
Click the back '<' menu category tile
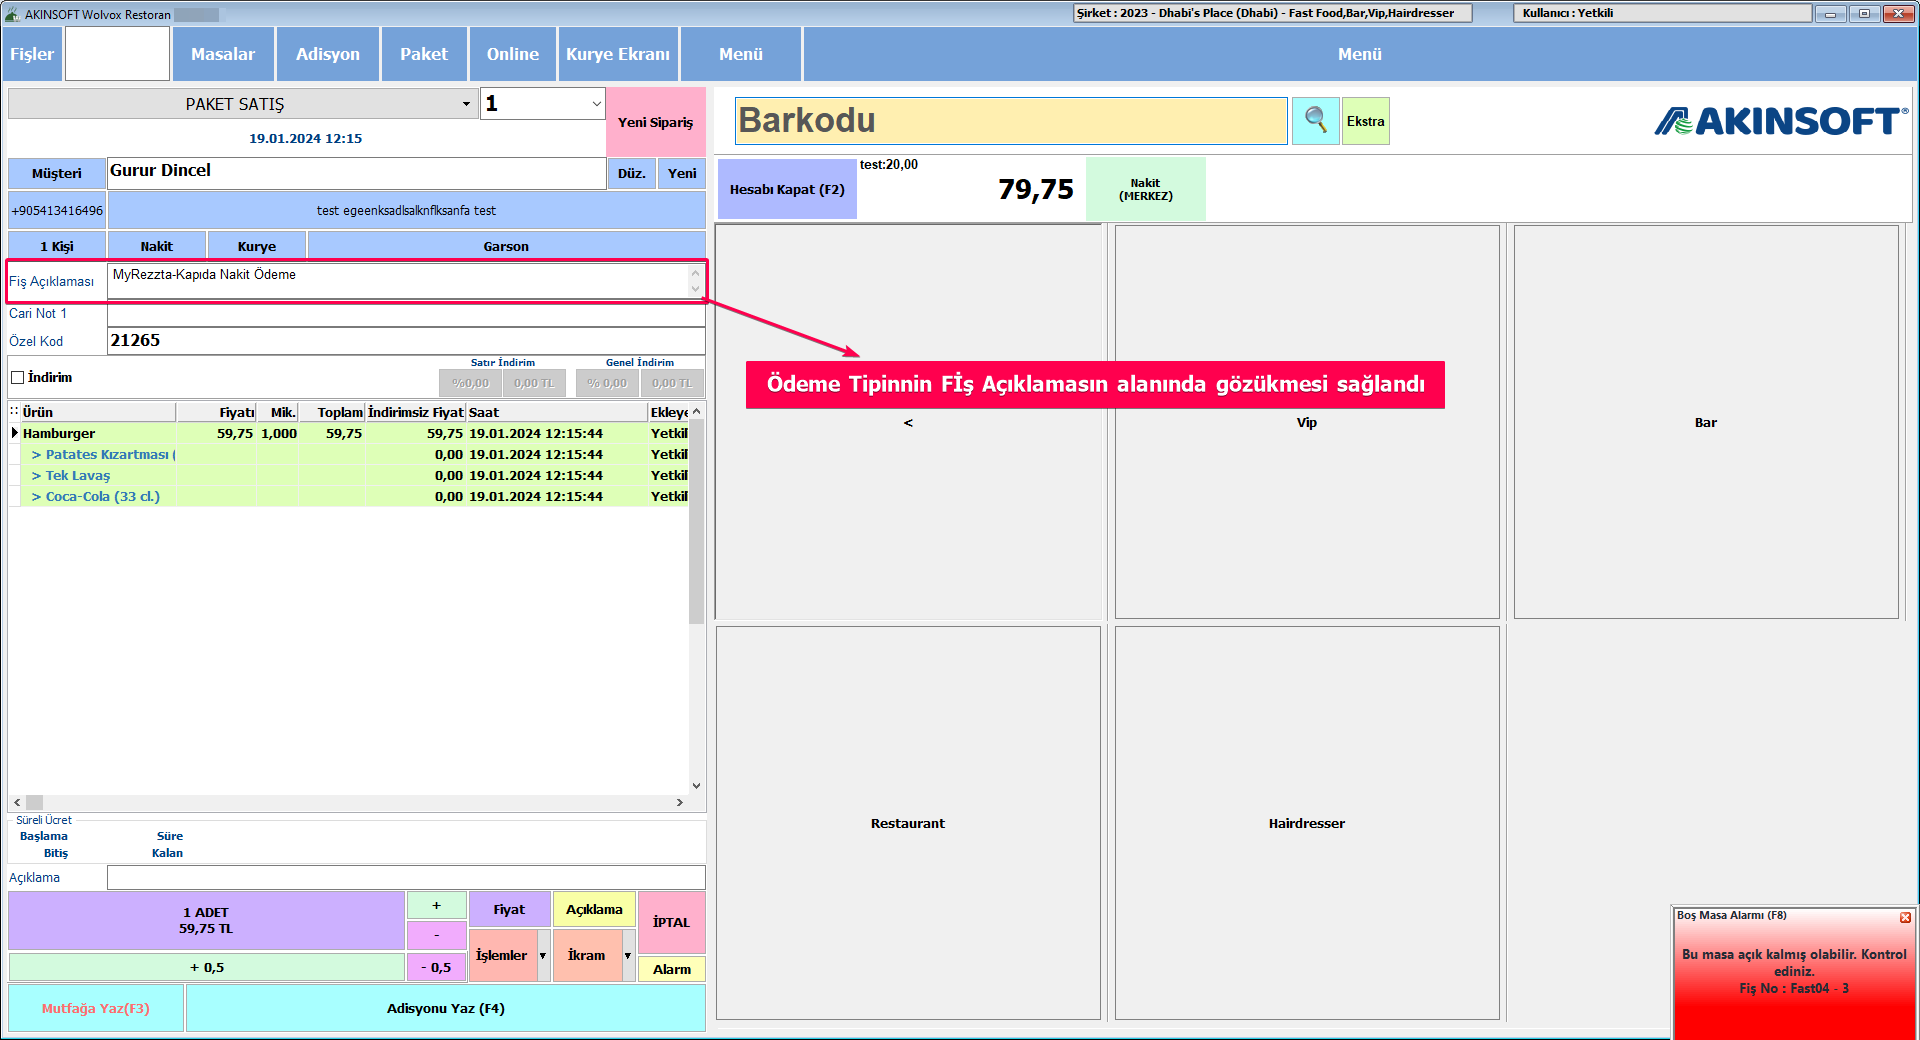(907, 422)
